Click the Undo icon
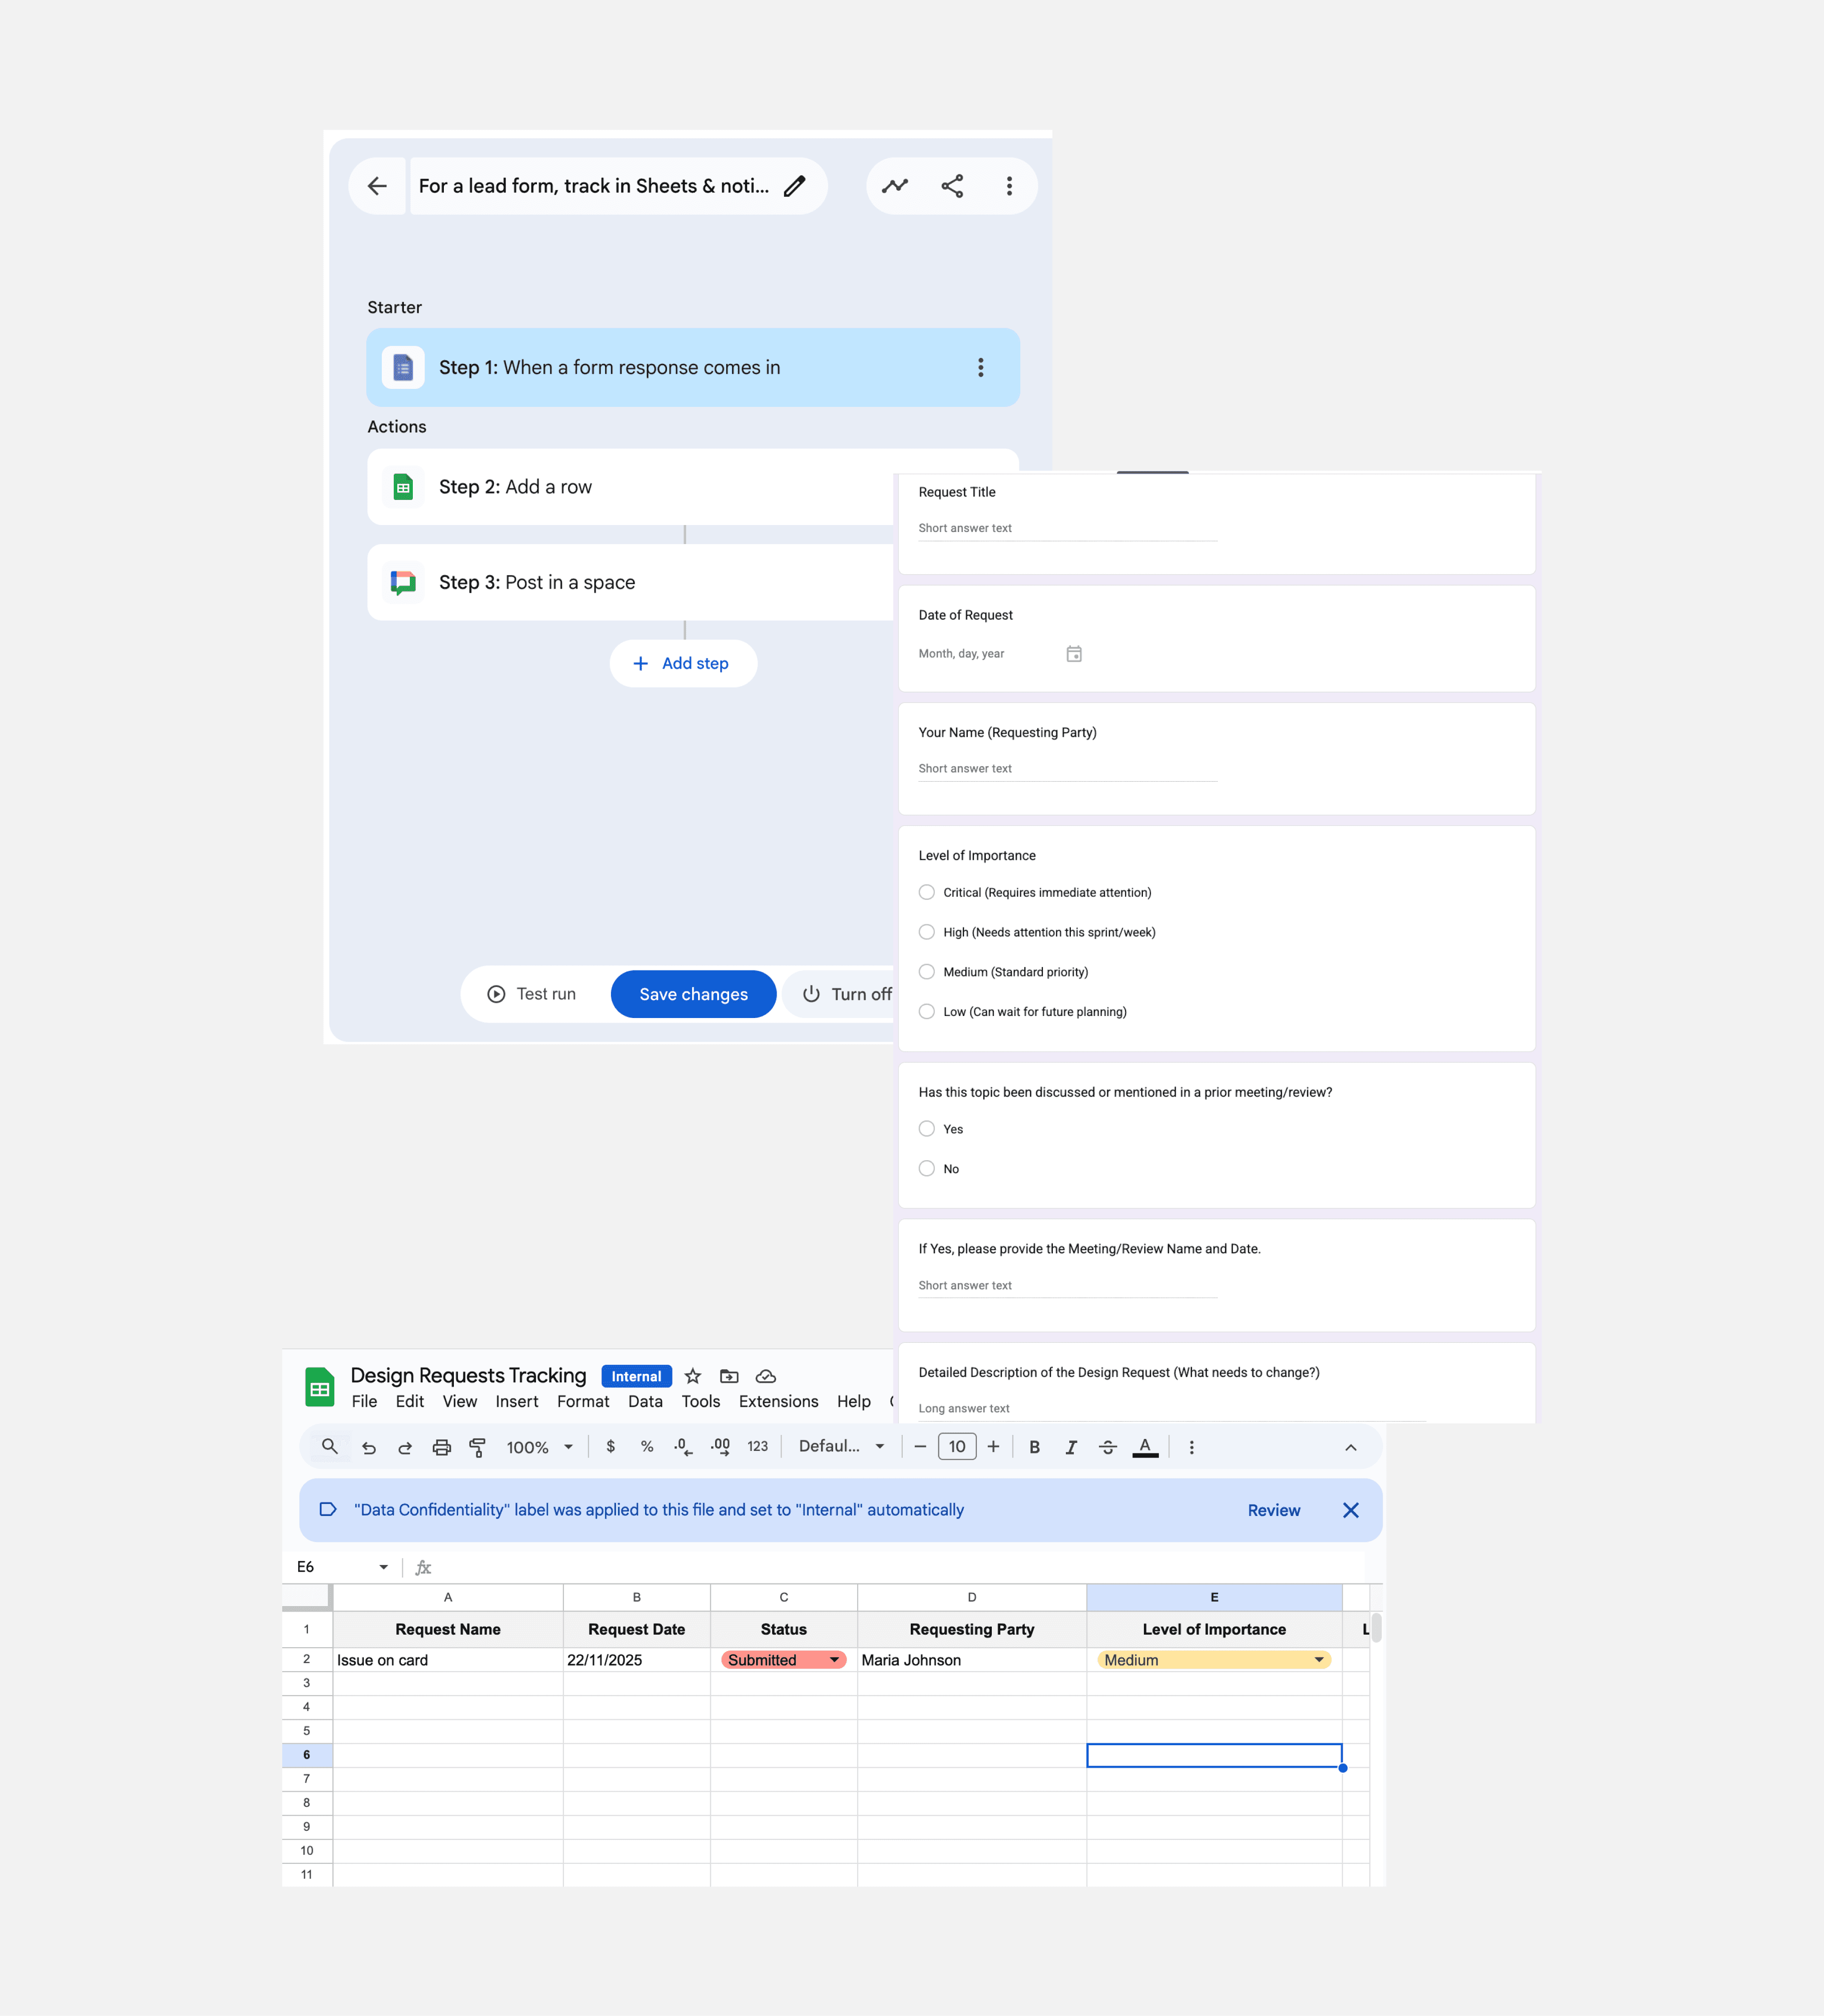The image size is (1824, 2016). [369, 1446]
